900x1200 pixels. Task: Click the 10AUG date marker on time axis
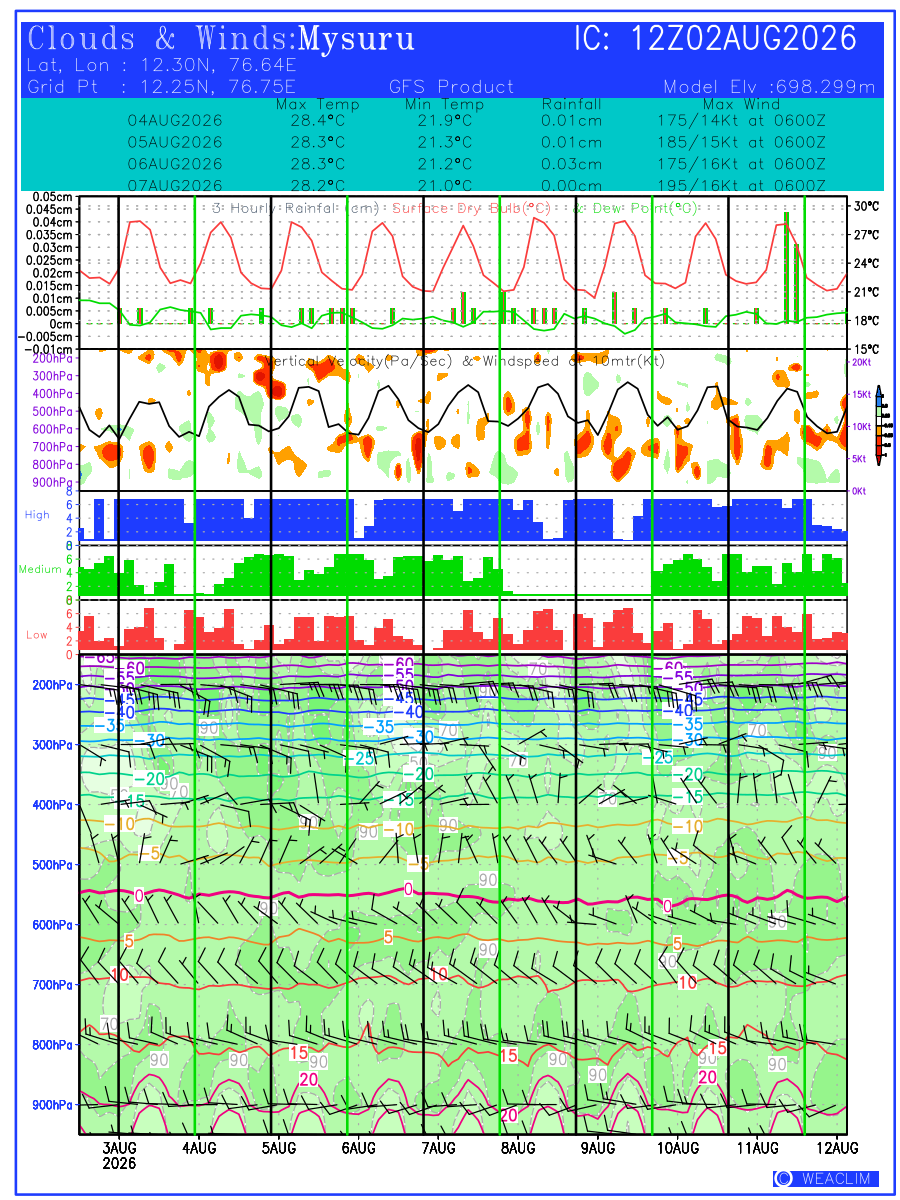(x=677, y=1147)
